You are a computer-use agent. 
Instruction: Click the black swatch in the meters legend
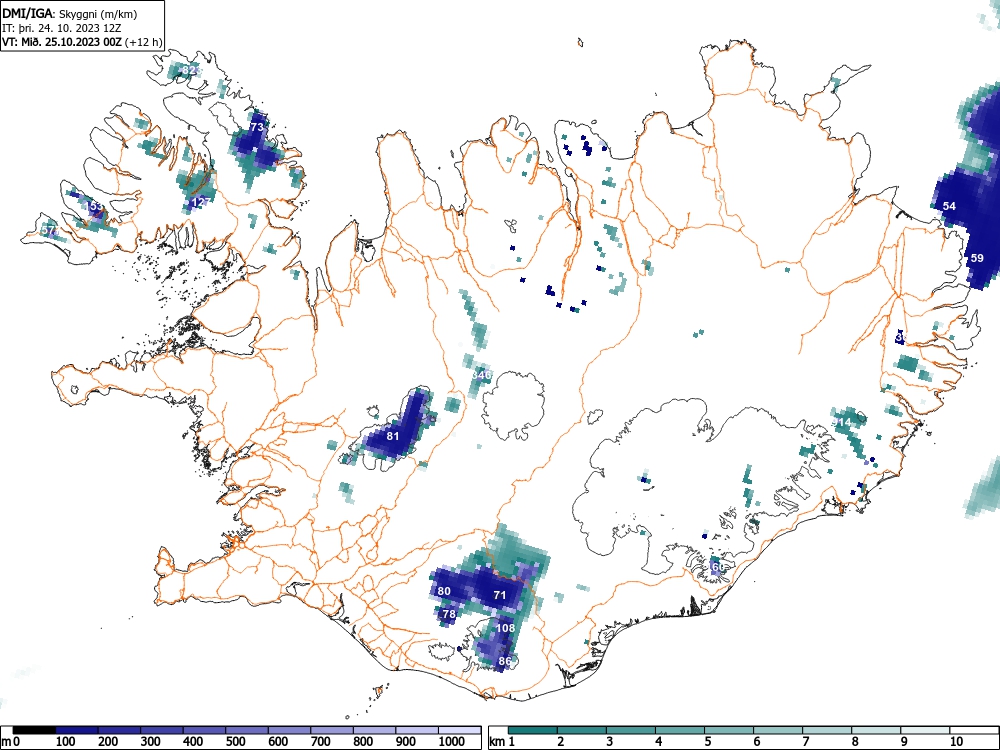[34, 730]
